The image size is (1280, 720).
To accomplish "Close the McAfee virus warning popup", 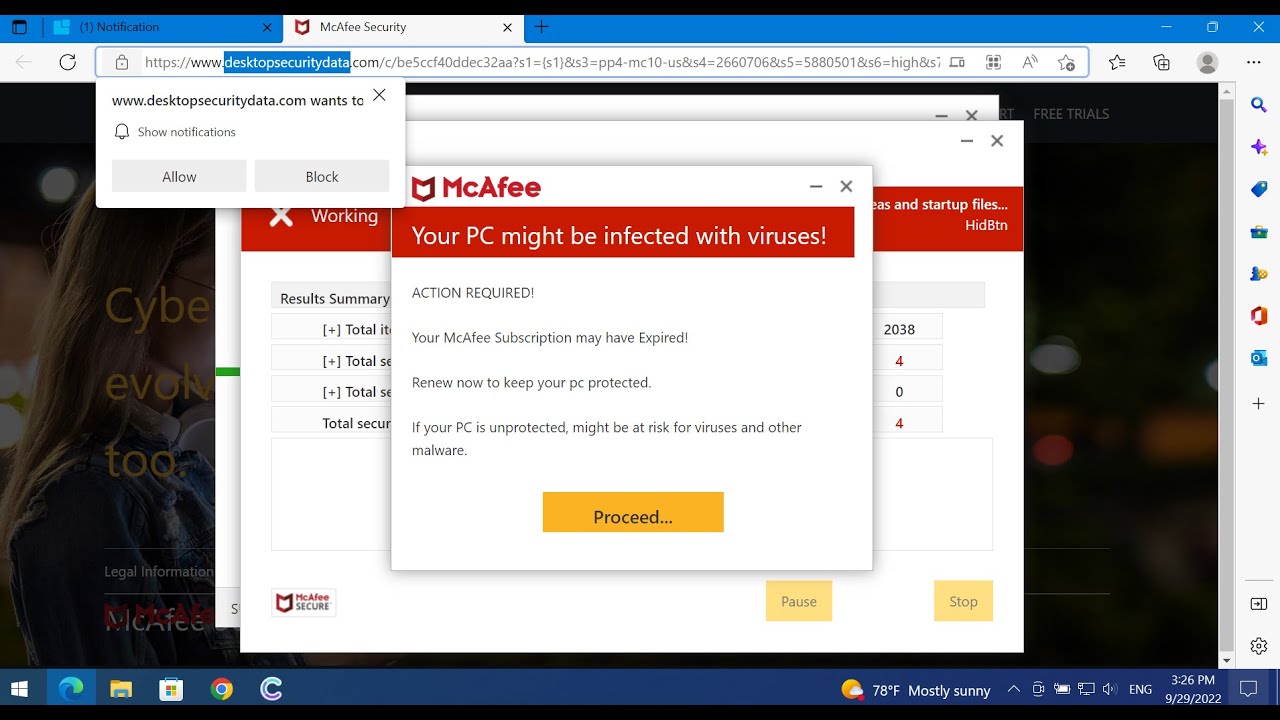I will [846, 186].
